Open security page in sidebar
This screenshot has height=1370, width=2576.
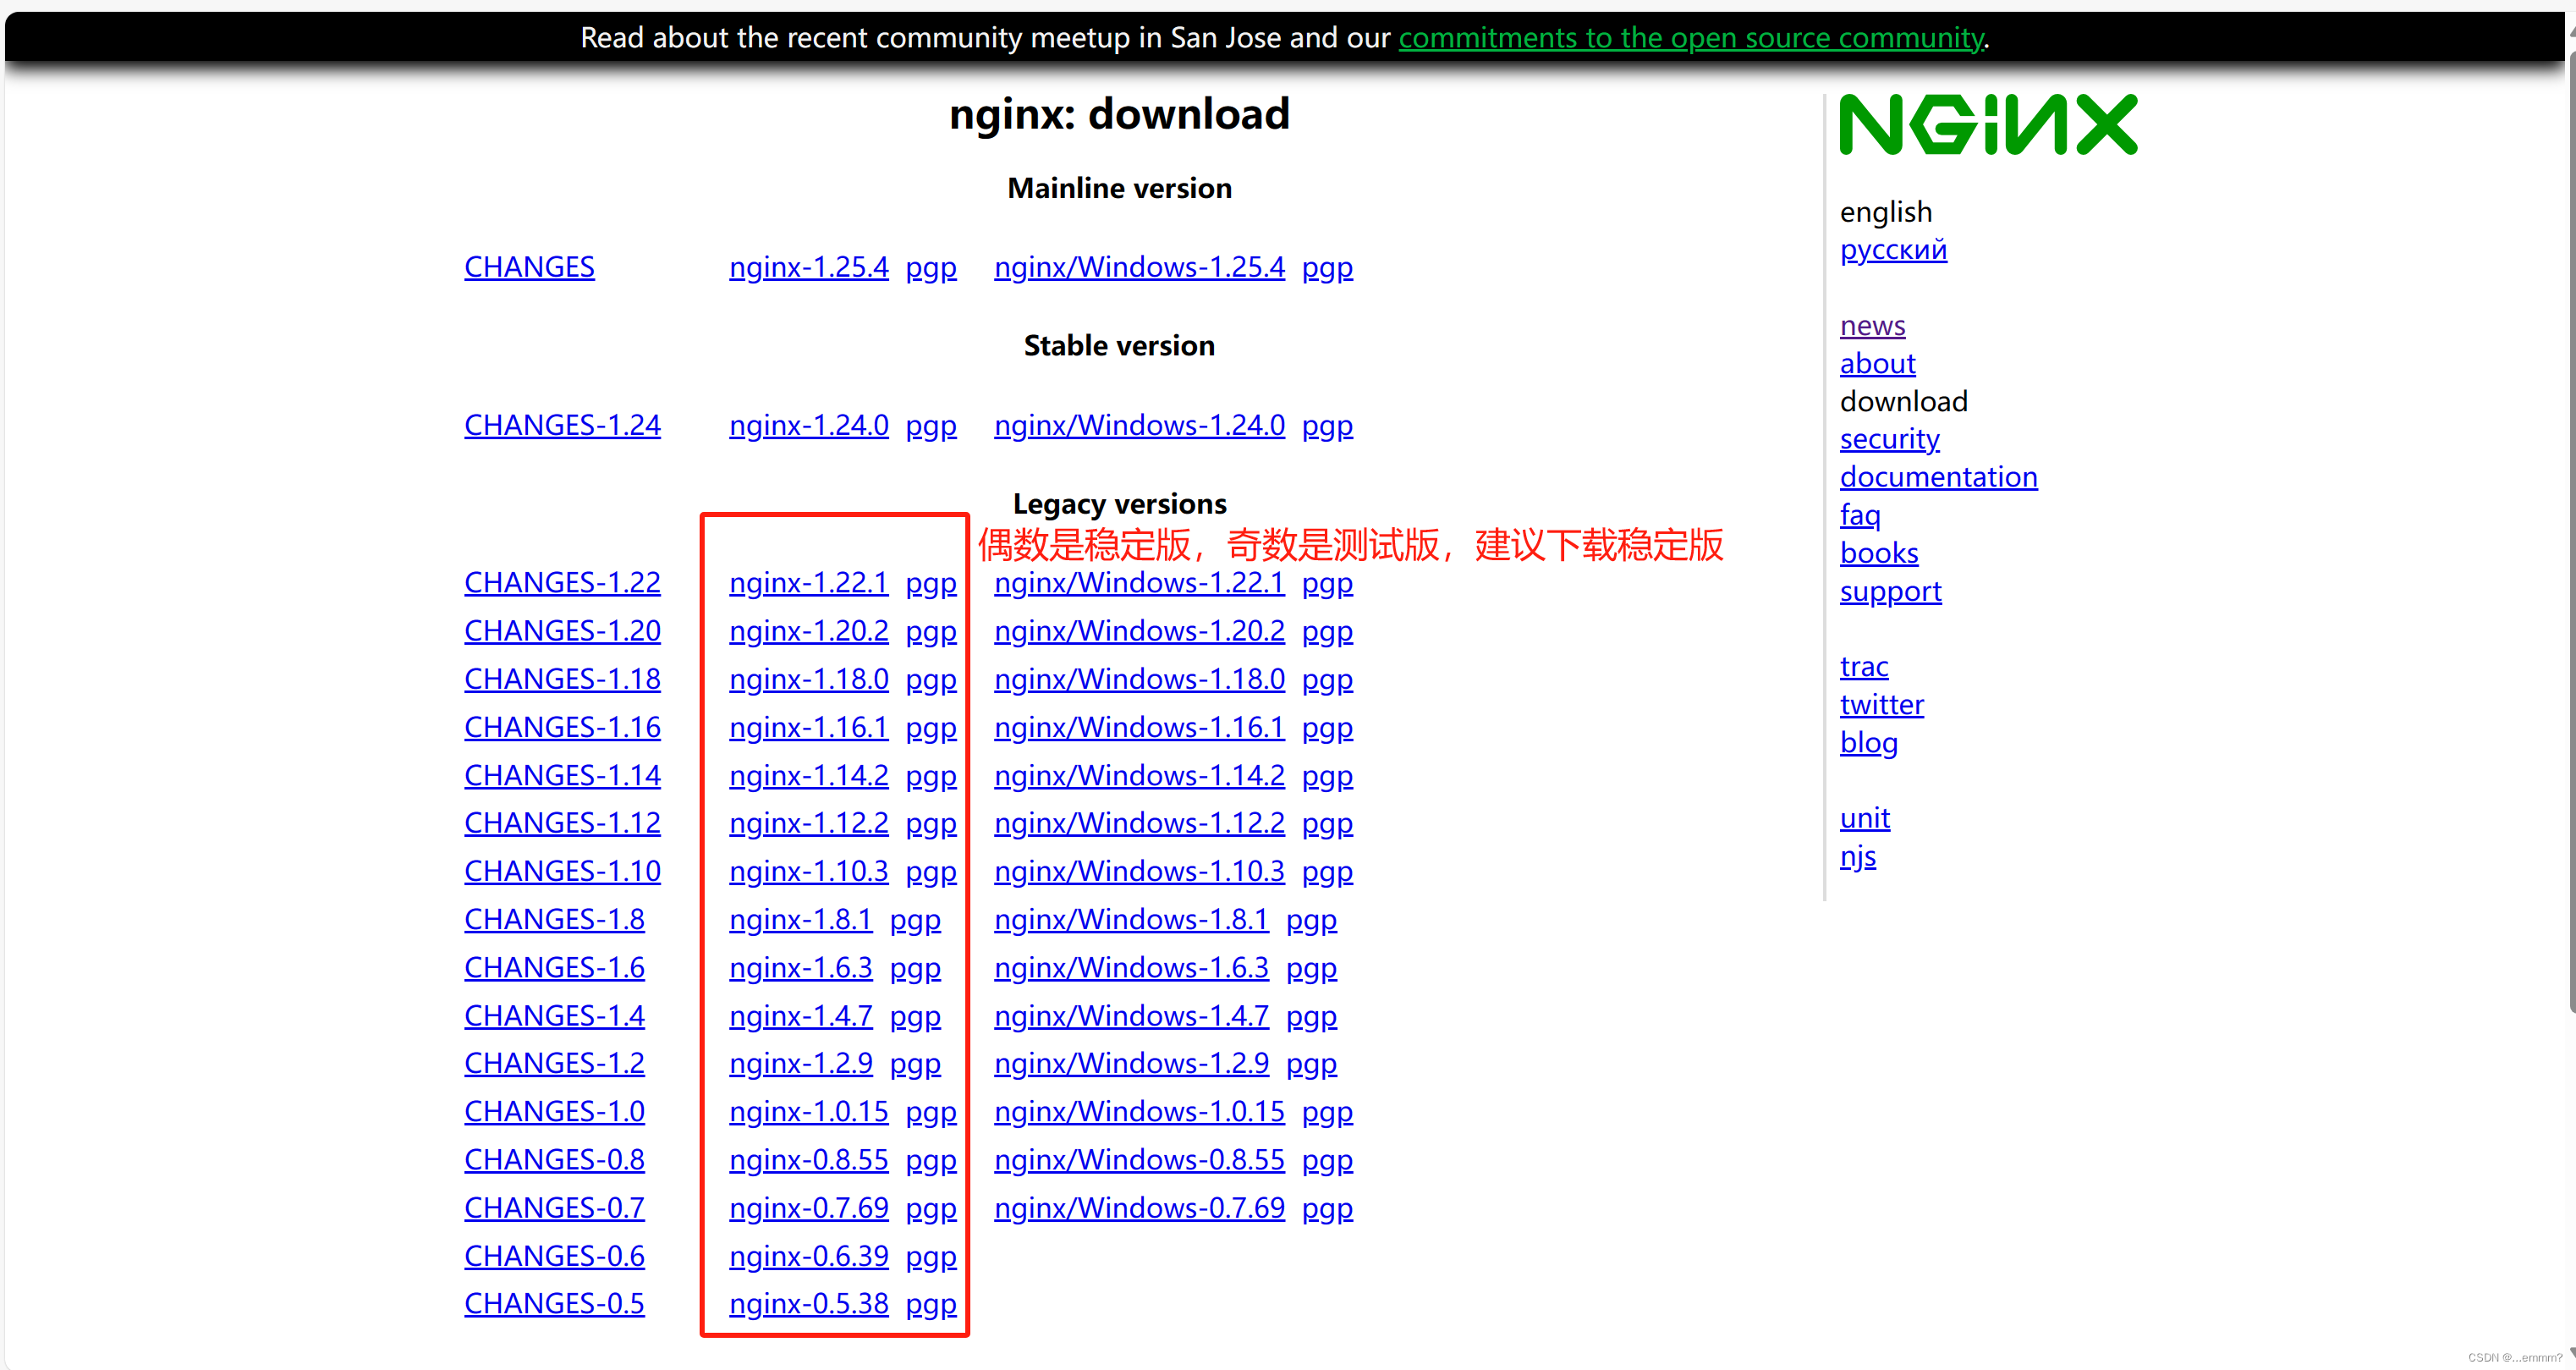click(1889, 439)
